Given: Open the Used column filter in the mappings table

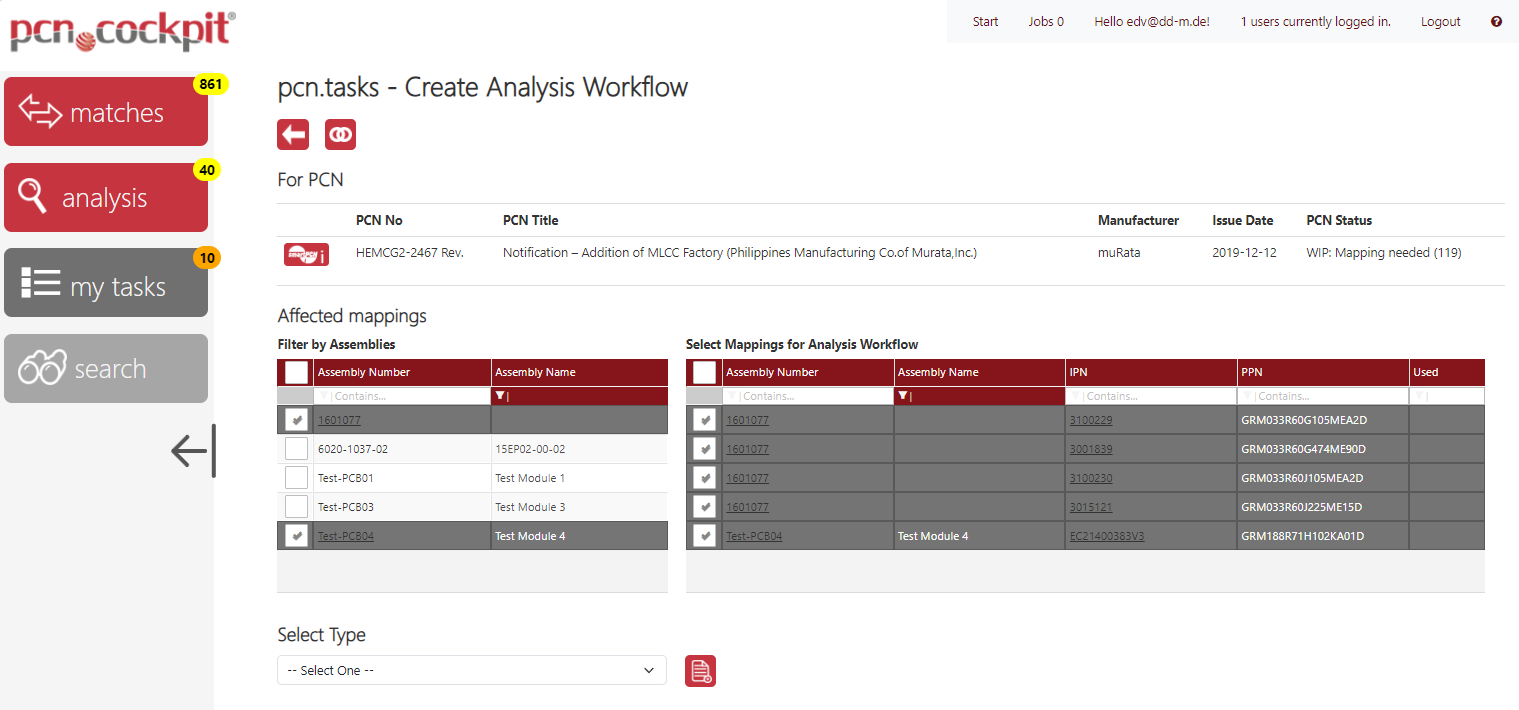Looking at the screenshot, I should [1417, 396].
